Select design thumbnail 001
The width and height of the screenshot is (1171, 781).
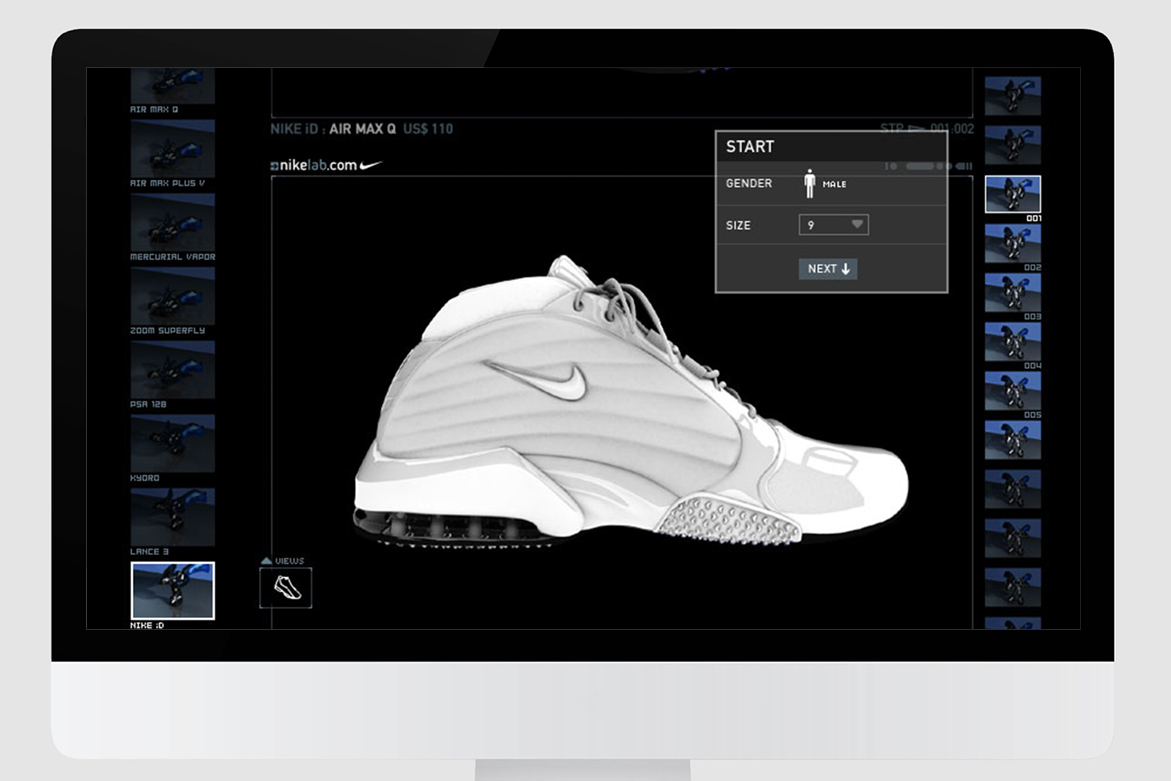pyautogui.click(x=1013, y=194)
